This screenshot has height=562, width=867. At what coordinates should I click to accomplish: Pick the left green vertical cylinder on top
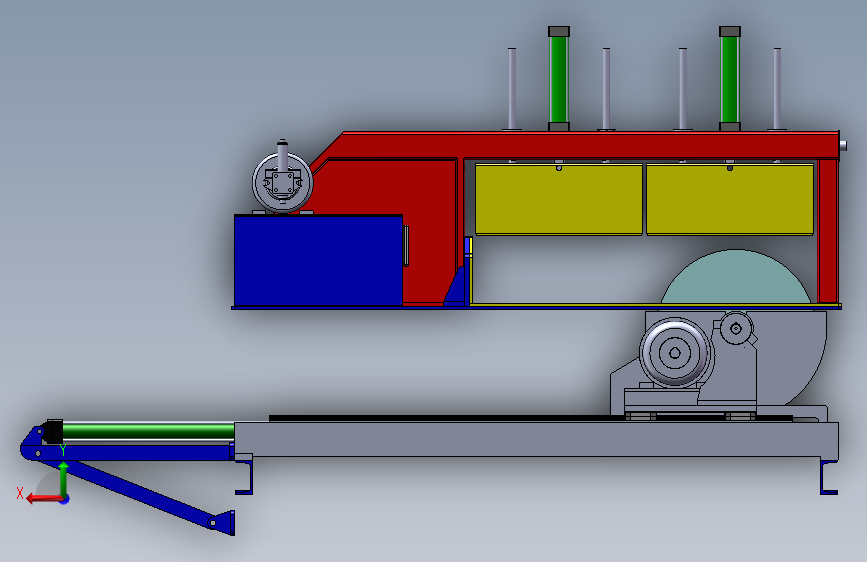coord(558,79)
